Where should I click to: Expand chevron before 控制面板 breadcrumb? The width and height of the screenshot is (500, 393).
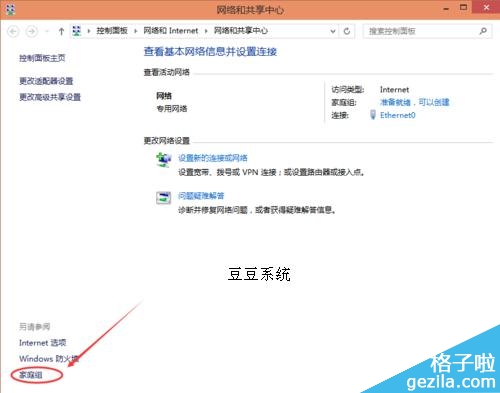[89, 31]
